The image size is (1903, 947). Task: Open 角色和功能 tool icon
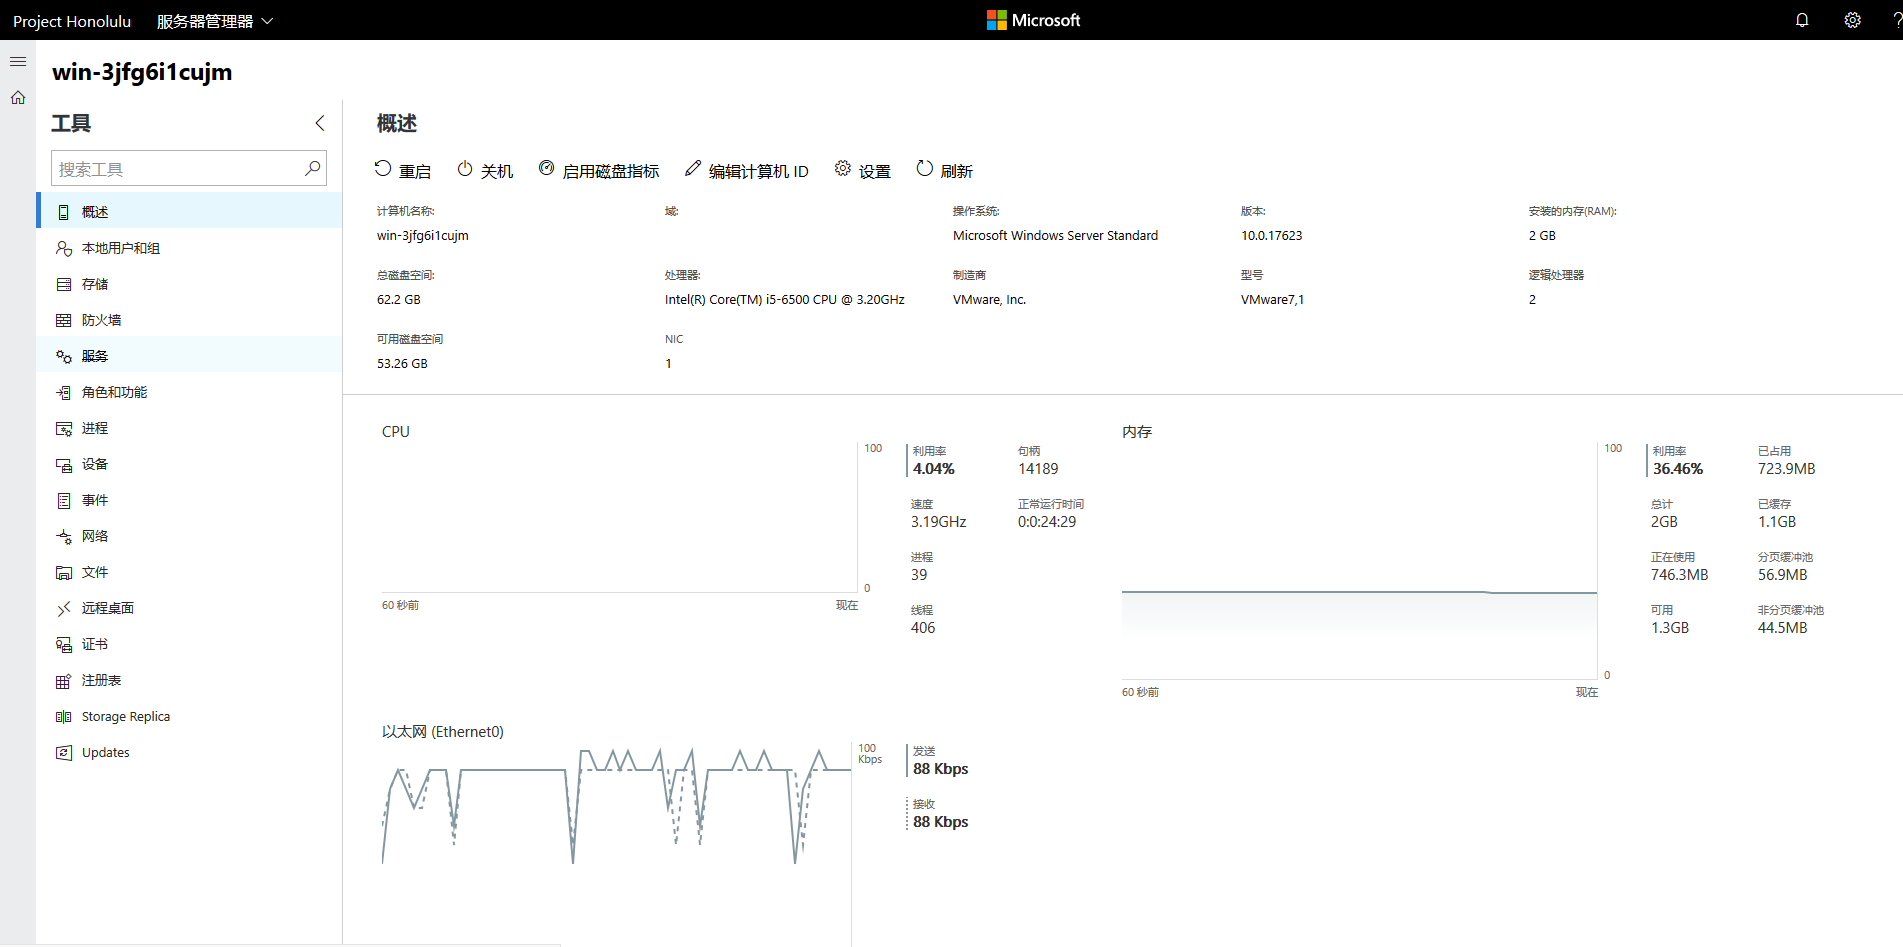pyautogui.click(x=64, y=392)
